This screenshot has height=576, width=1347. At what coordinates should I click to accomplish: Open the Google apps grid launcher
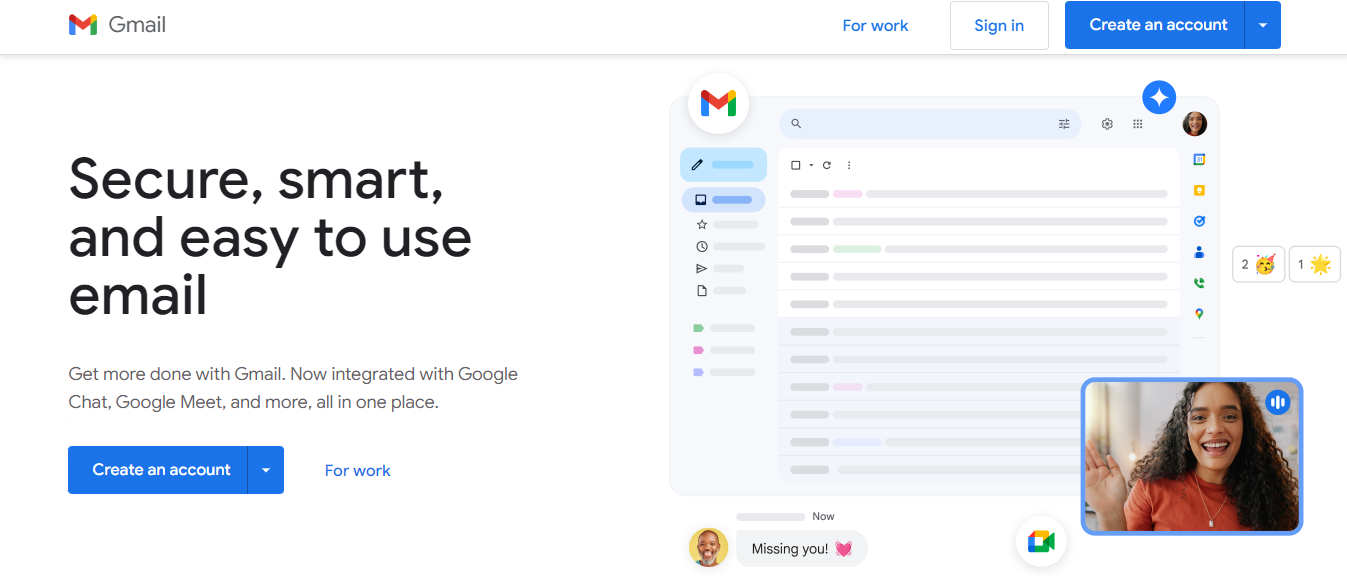1138,123
